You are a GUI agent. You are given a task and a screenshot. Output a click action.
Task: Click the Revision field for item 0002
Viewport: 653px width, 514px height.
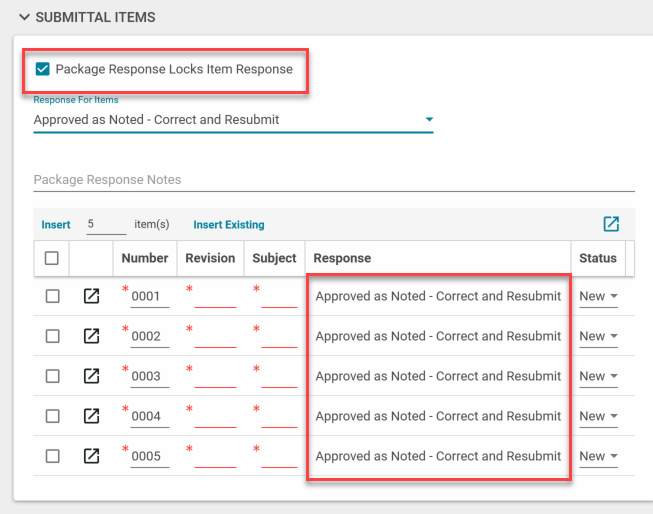pyautogui.click(x=215, y=337)
